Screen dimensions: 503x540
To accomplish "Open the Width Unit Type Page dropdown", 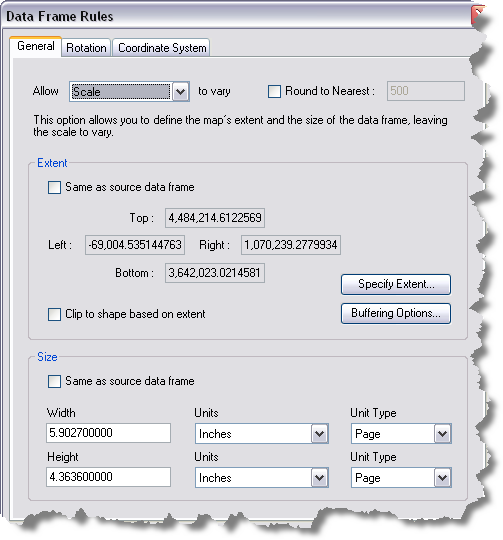I will [x=401, y=434].
